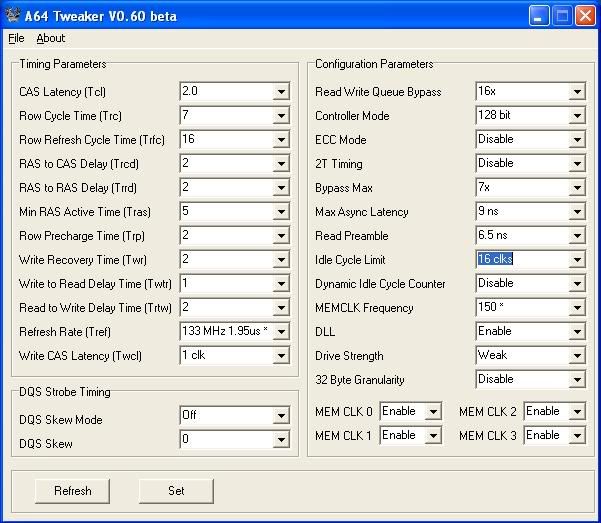This screenshot has width=601, height=523.
Task: Open the 32 Byte Granularity dropdown
Action: 577,380
